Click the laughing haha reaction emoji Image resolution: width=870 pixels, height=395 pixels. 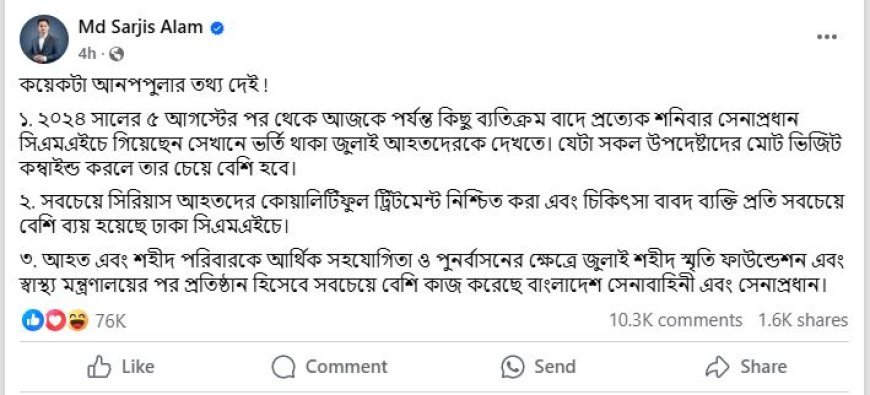(78, 320)
